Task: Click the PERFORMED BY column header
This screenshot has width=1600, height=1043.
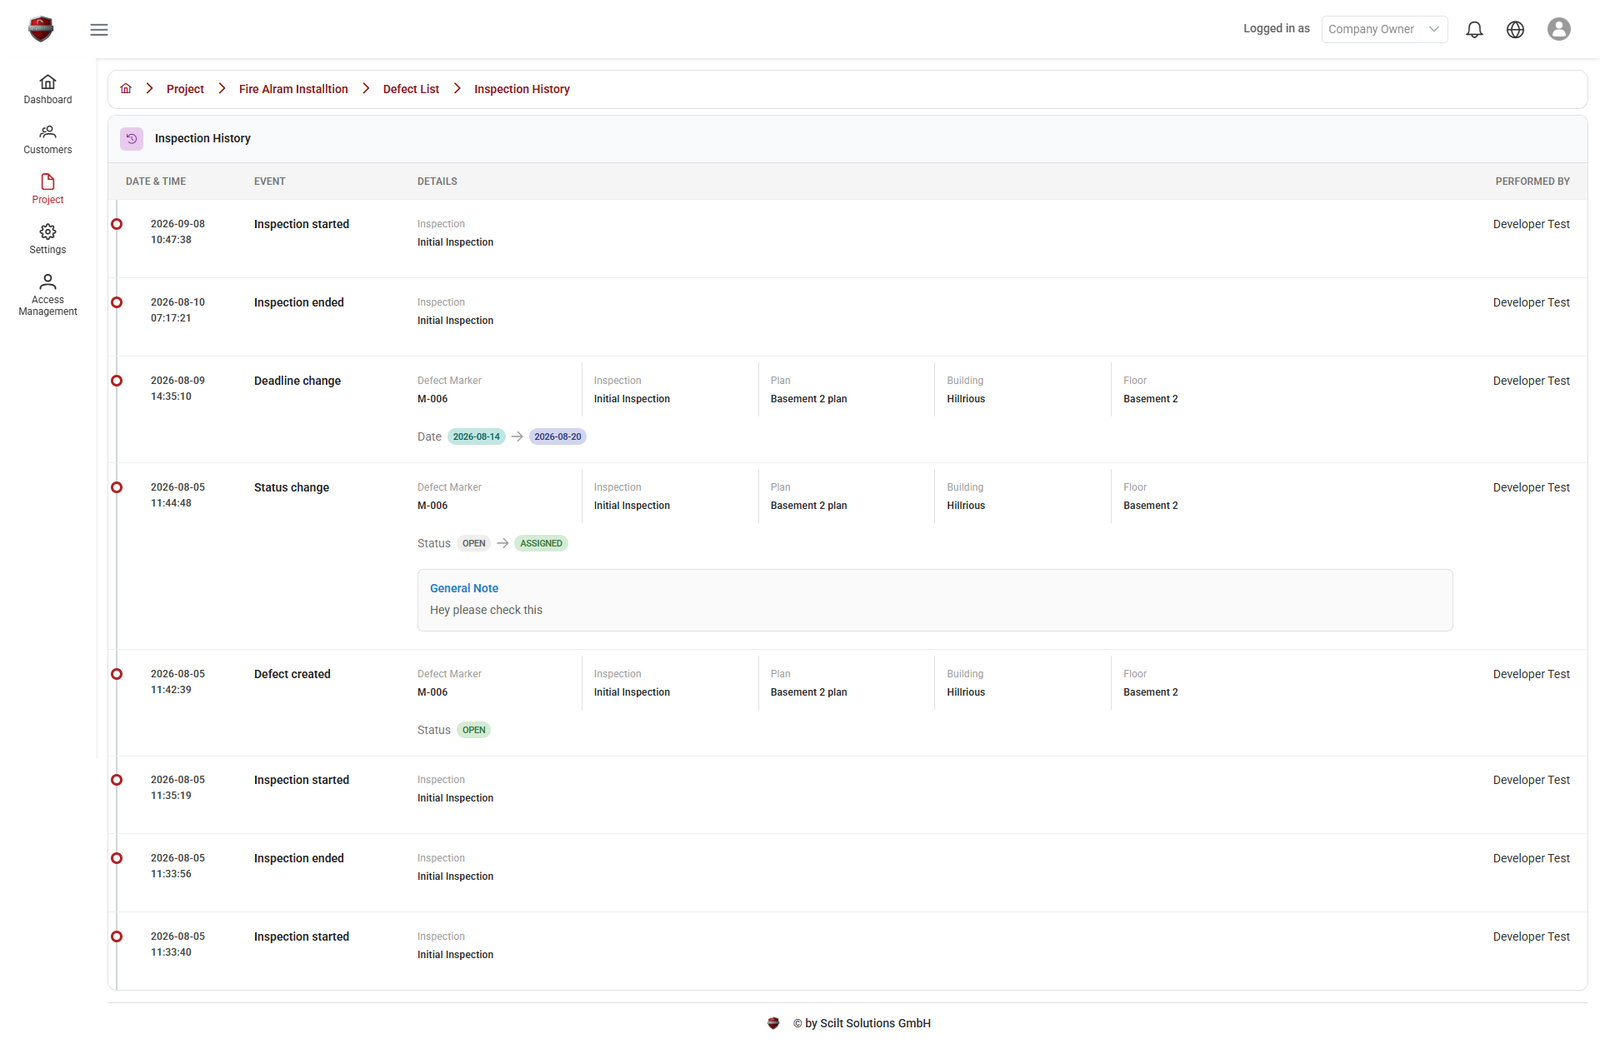Action: (1532, 182)
